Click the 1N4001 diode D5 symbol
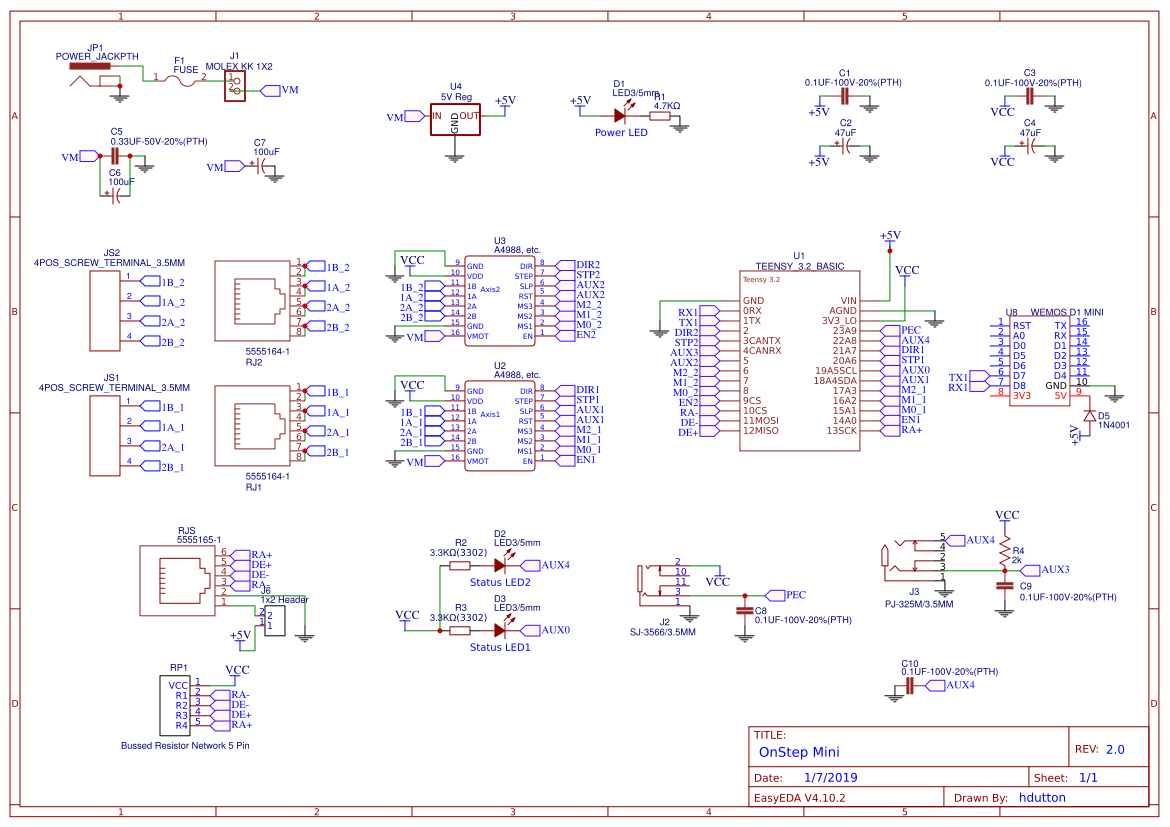 (x=1090, y=415)
